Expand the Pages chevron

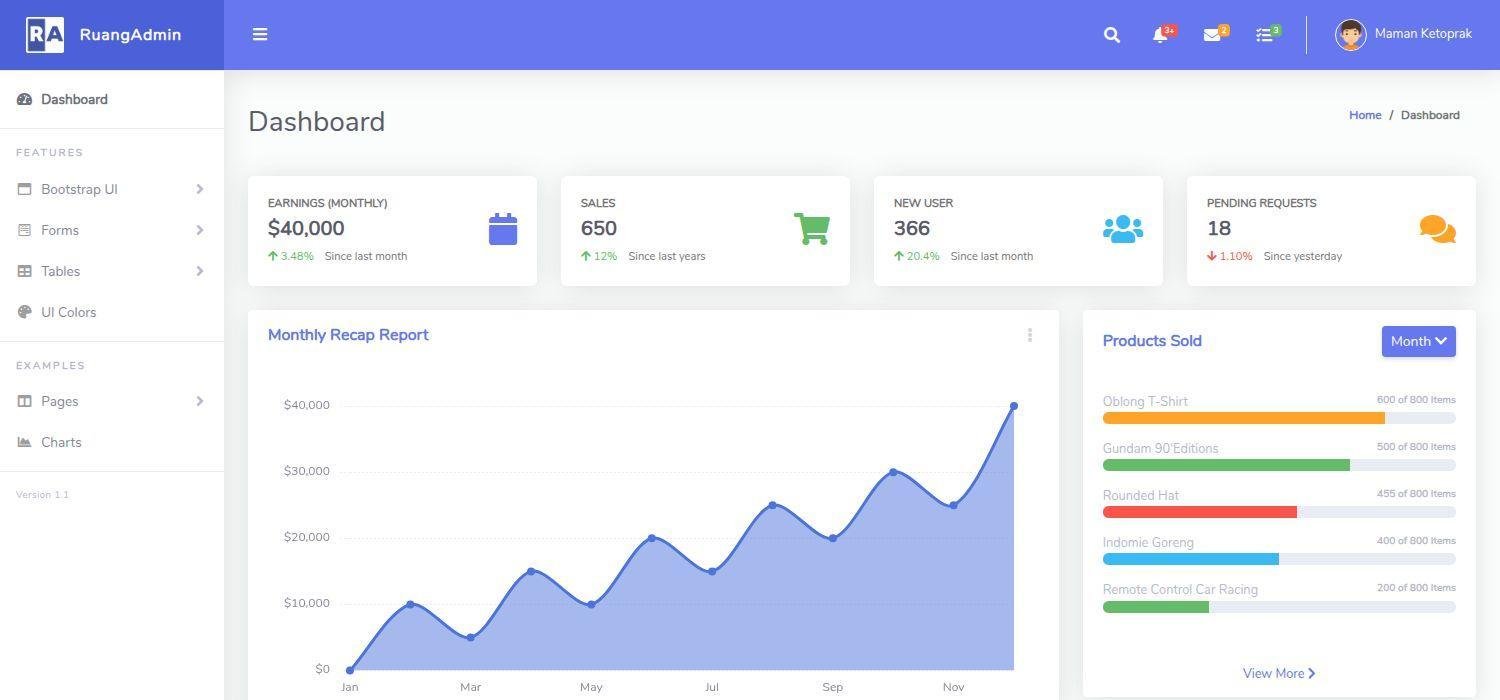(x=200, y=401)
